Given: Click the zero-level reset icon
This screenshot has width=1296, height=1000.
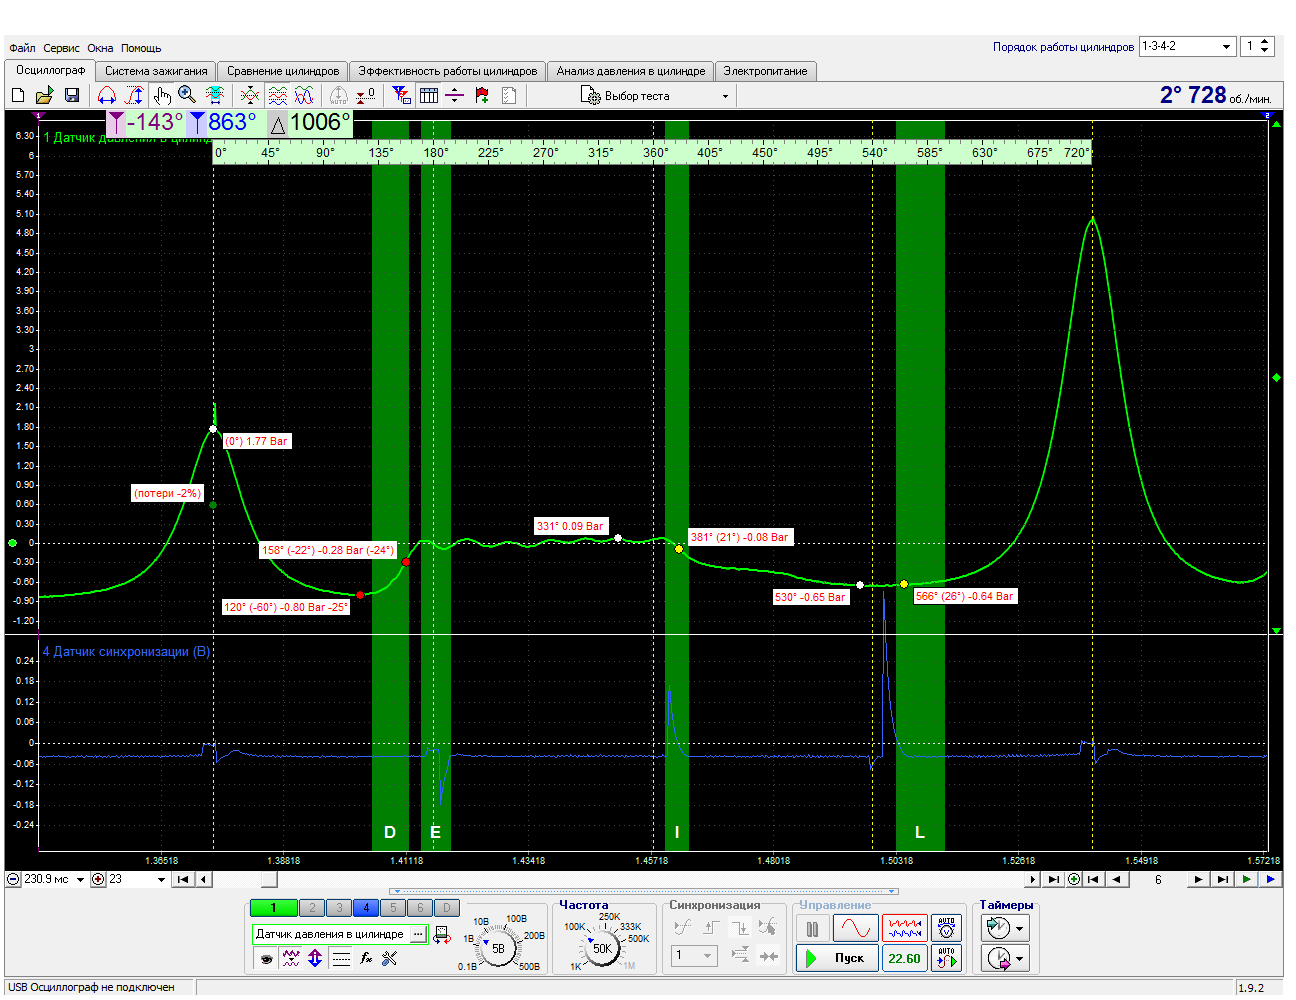Looking at the screenshot, I should [366, 95].
